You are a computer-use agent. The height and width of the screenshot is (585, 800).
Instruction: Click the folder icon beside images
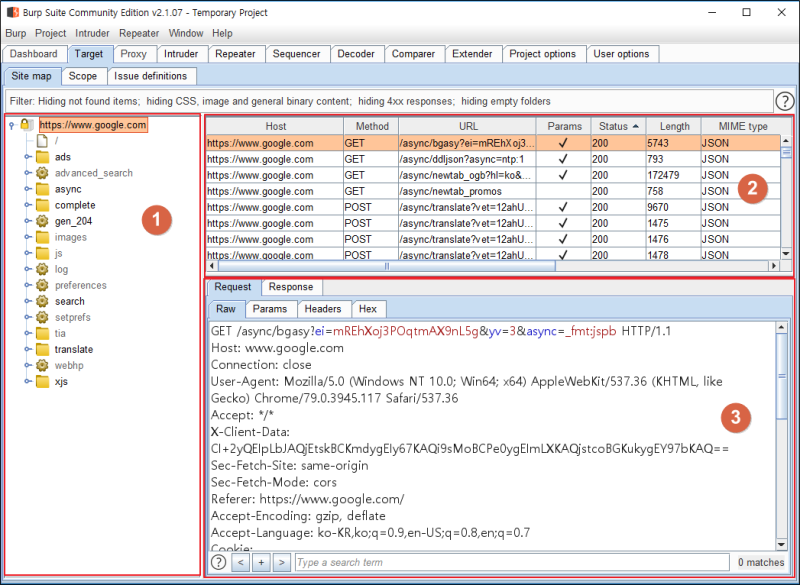click(42, 237)
